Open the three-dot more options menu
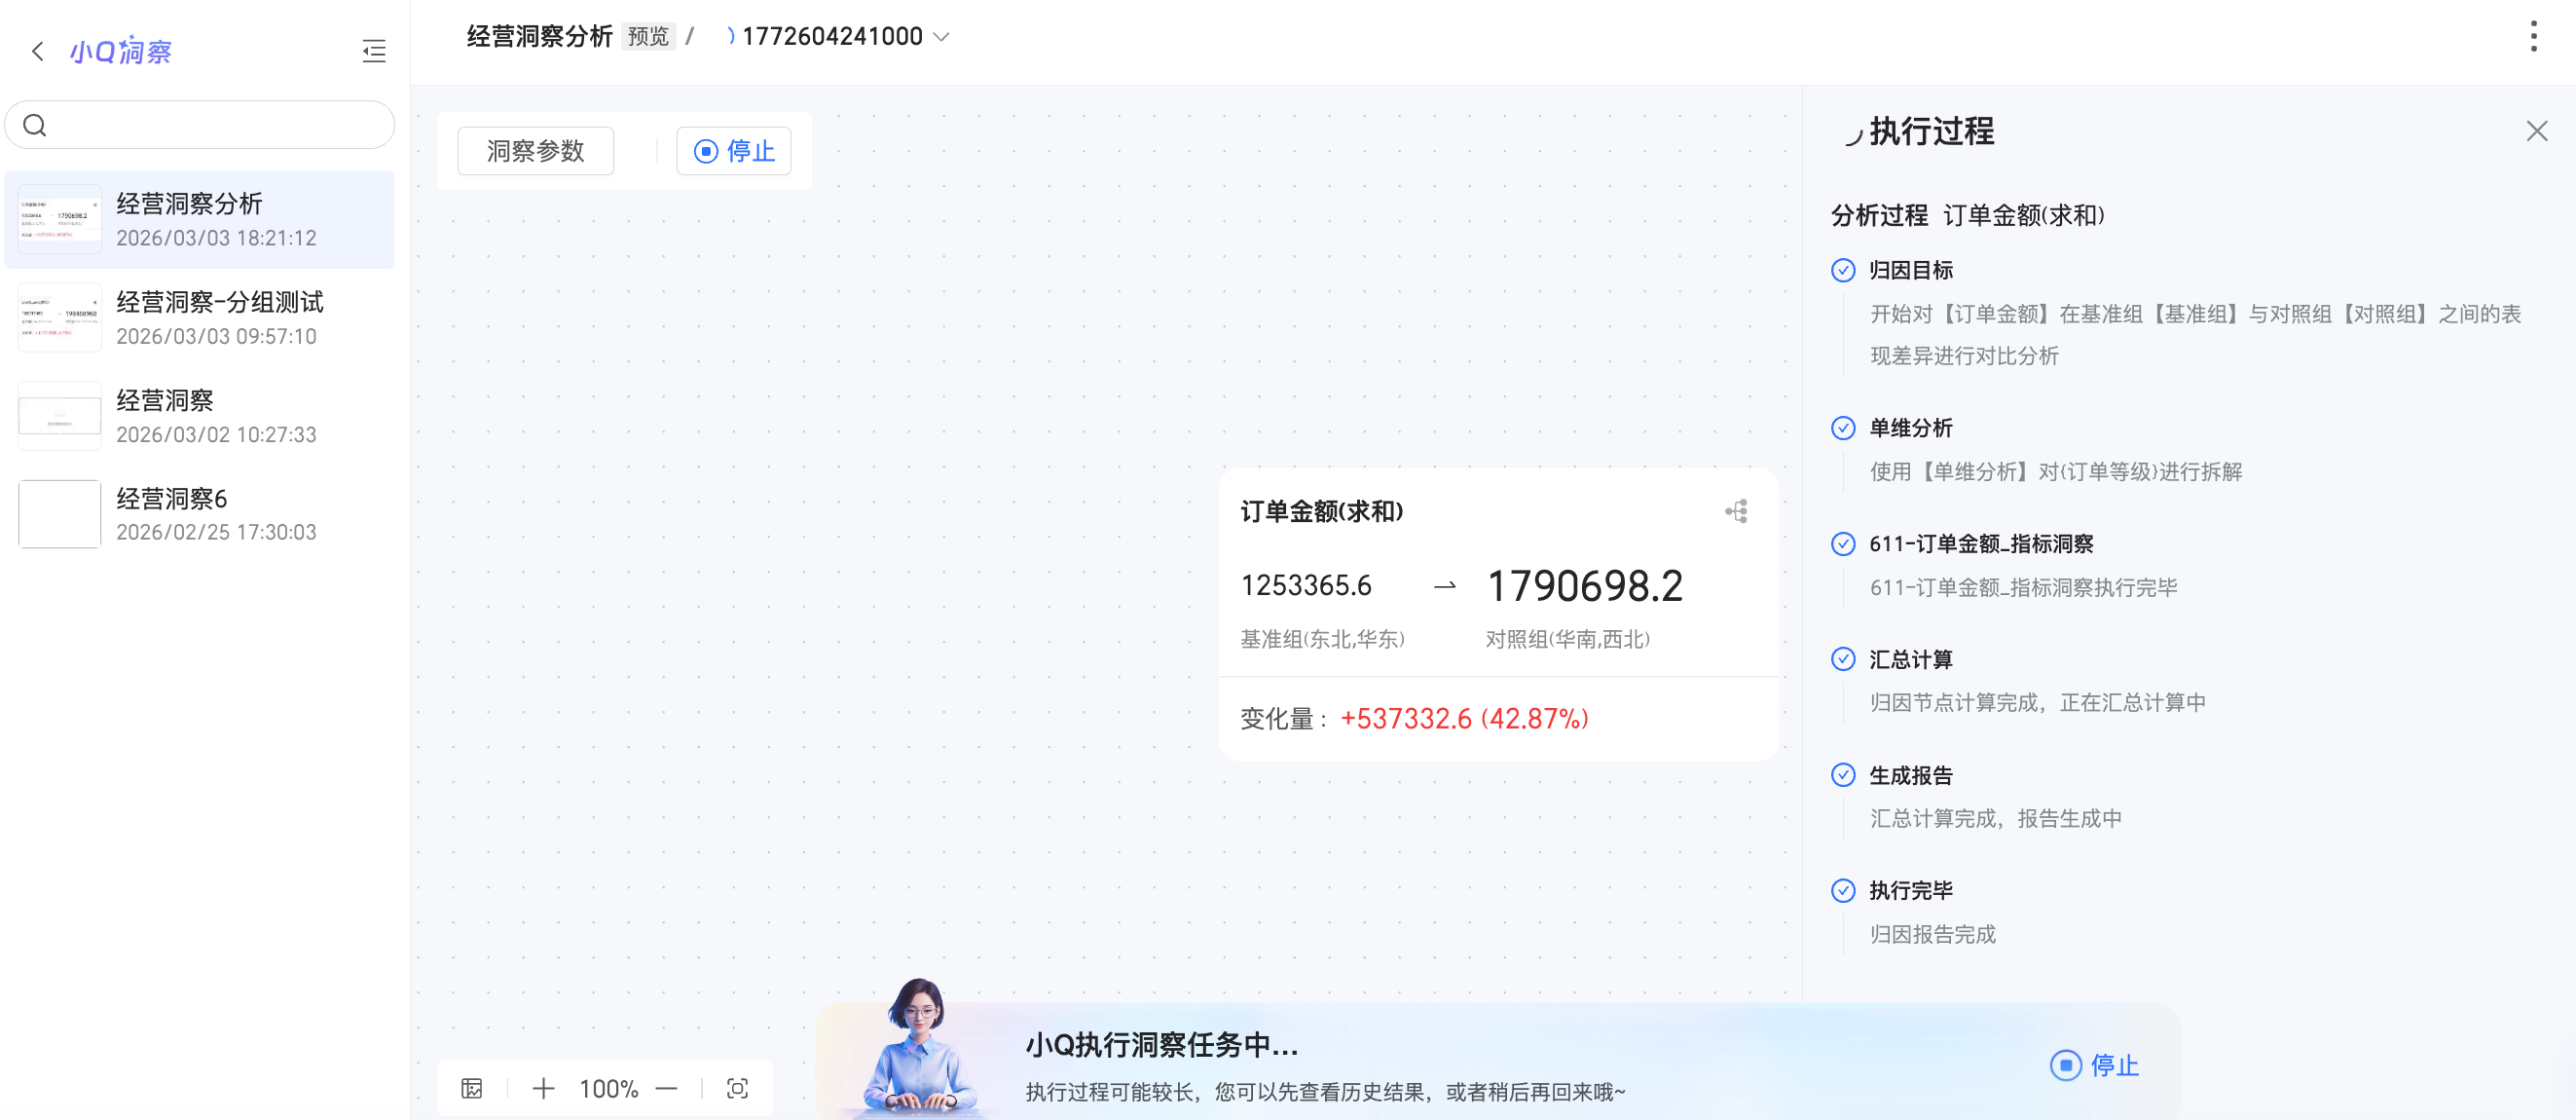 tap(2532, 36)
